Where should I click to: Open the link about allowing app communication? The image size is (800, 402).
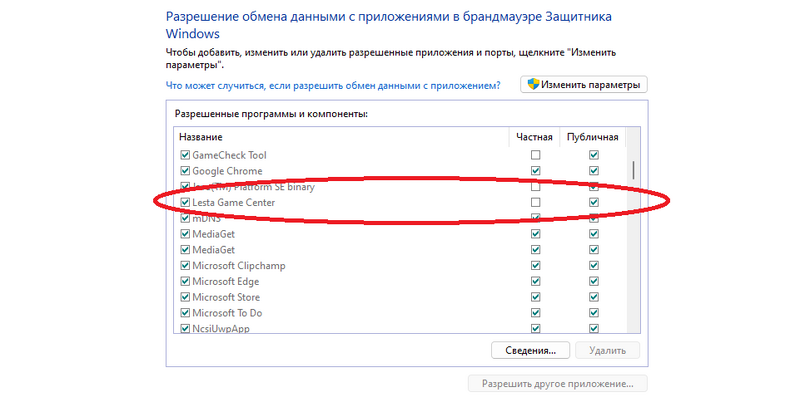pos(333,85)
